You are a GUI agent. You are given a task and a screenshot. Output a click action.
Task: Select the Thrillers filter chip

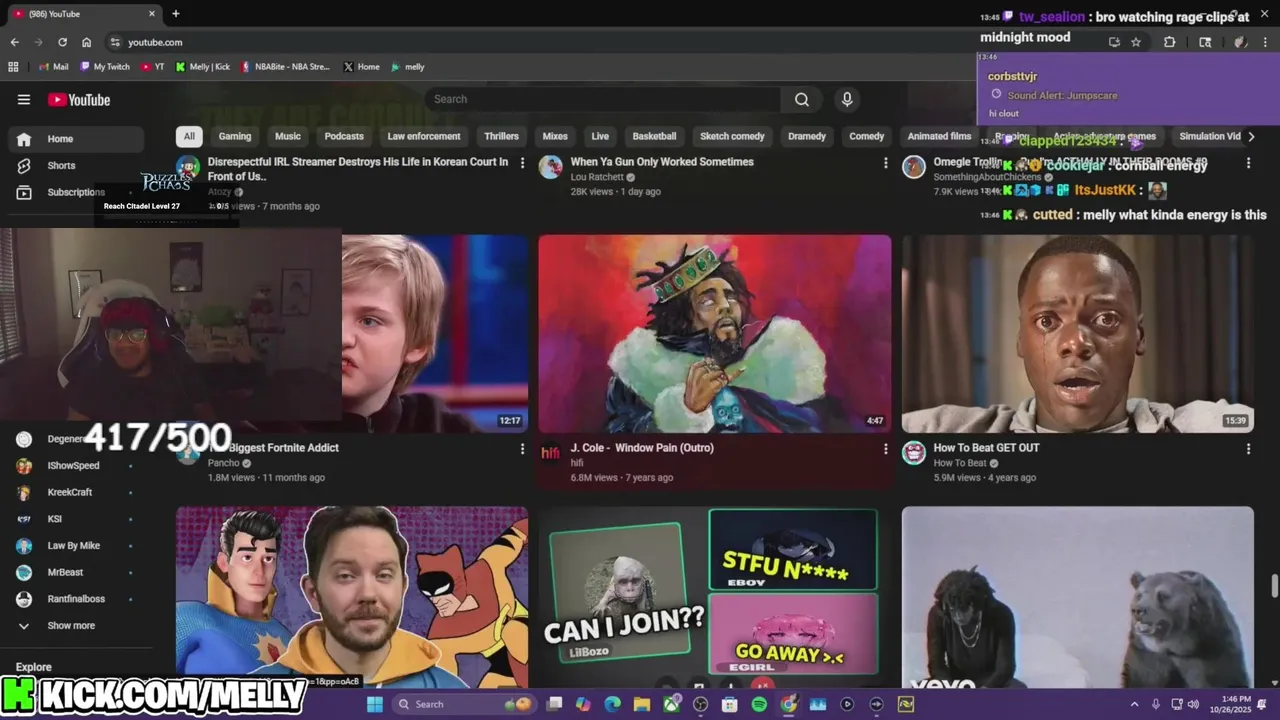501,136
